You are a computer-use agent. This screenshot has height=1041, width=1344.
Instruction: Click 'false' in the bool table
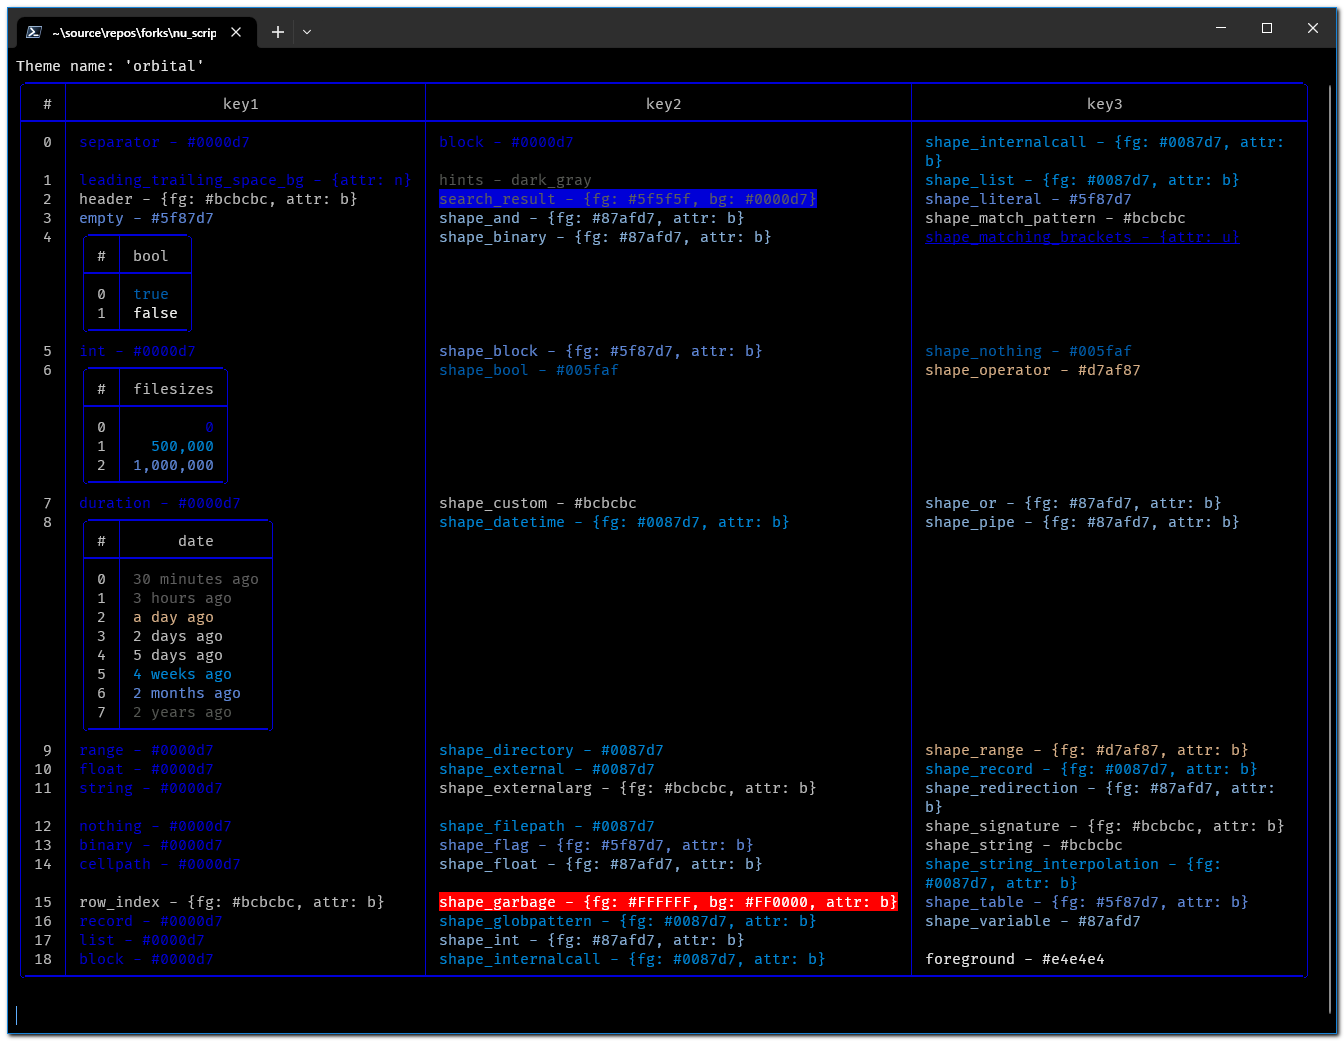[156, 313]
